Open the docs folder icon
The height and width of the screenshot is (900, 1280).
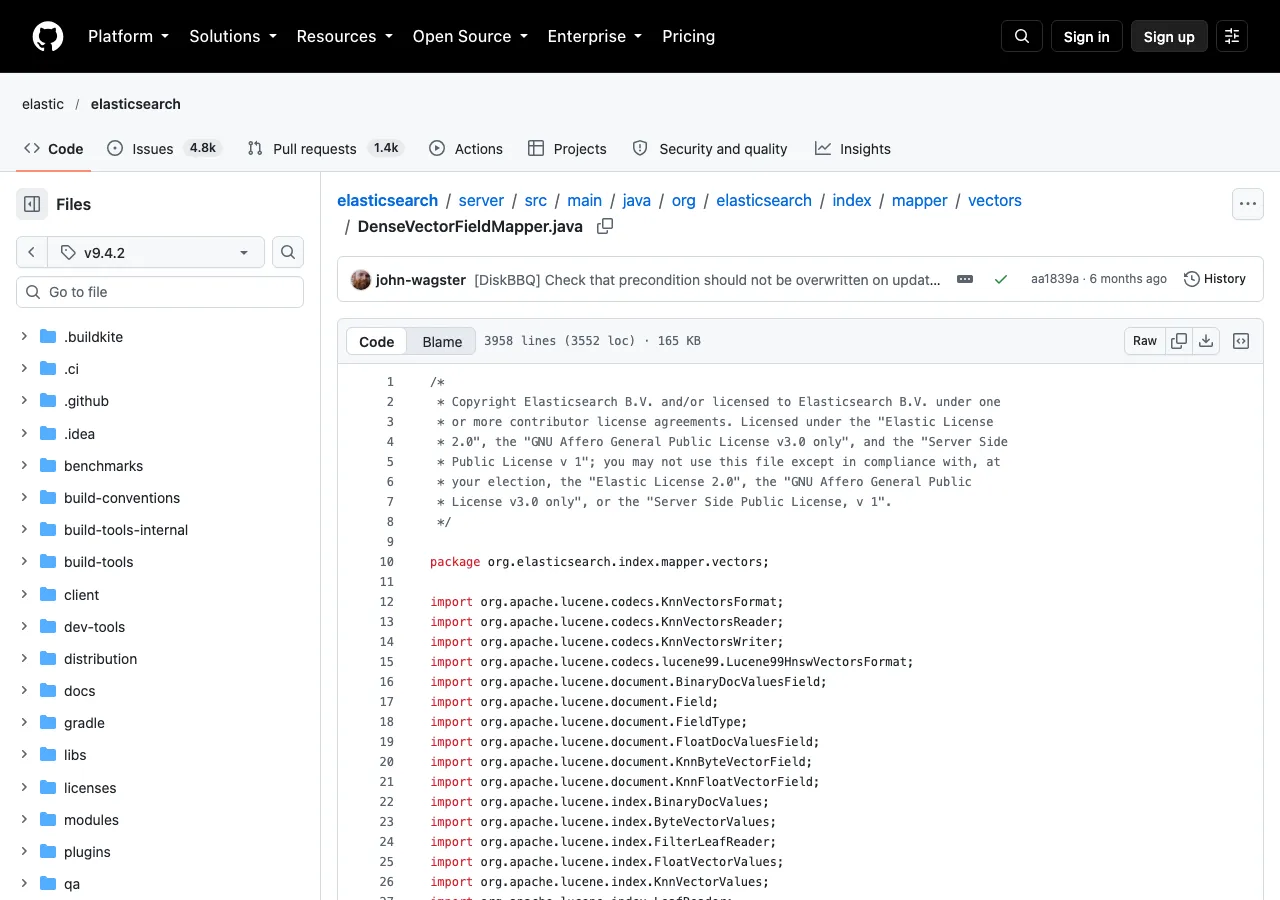point(48,691)
